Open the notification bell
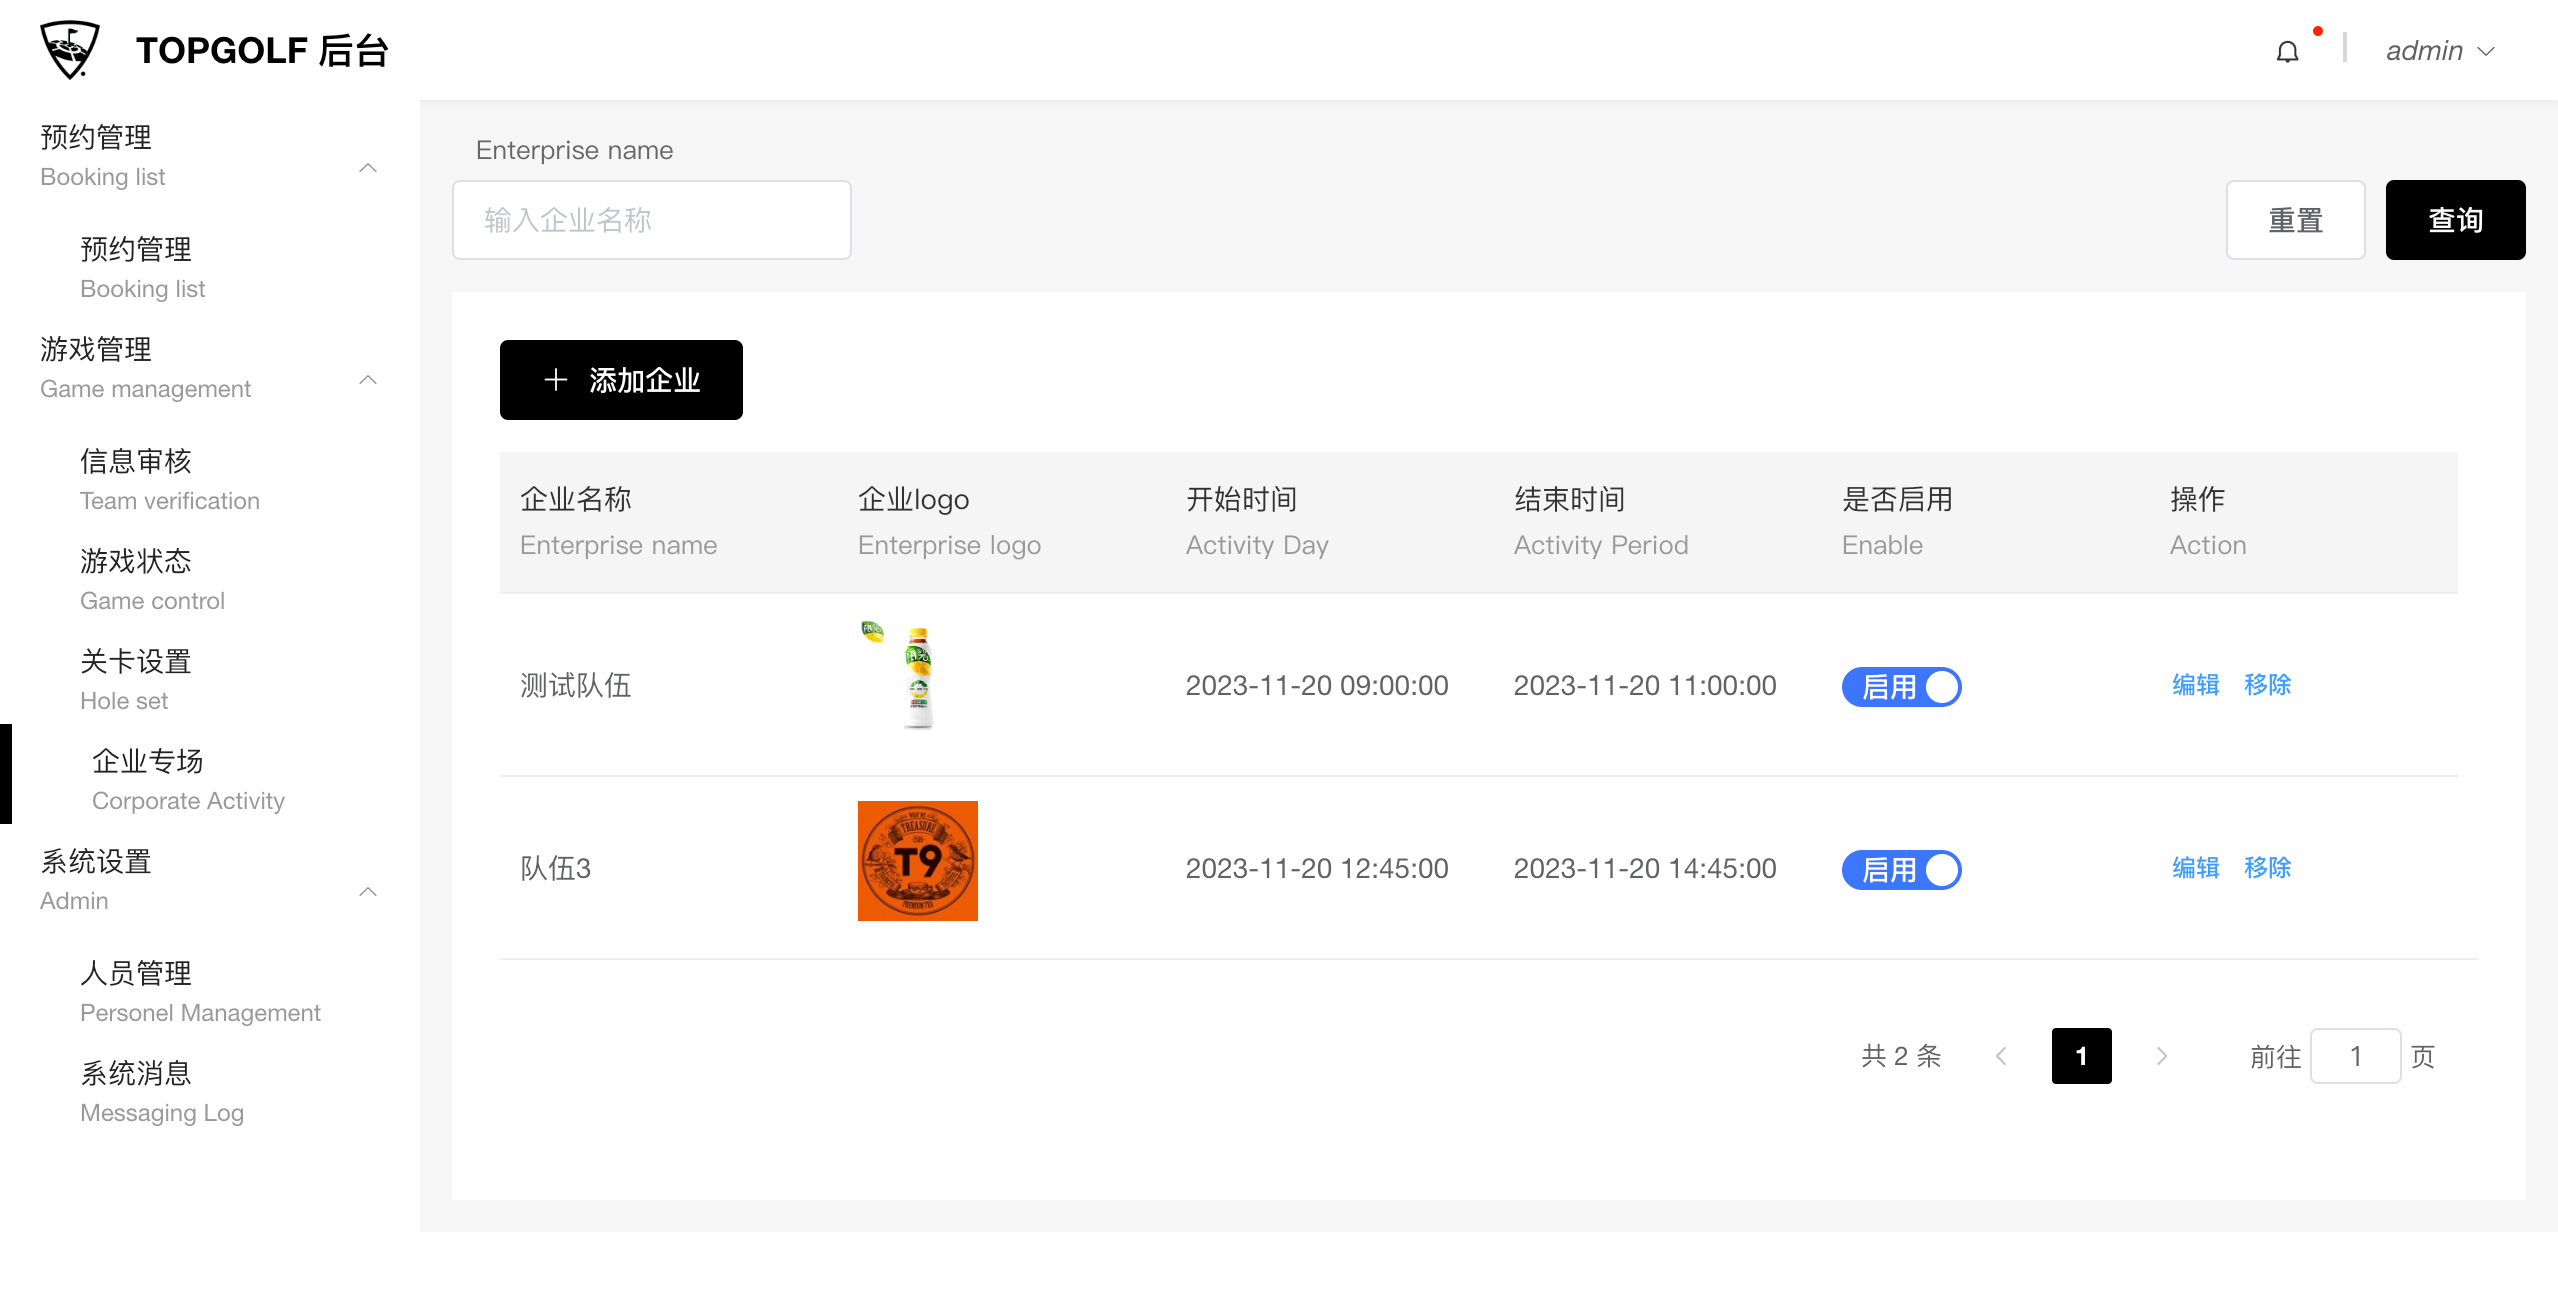The image size is (2558, 1308). pos(2287,52)
